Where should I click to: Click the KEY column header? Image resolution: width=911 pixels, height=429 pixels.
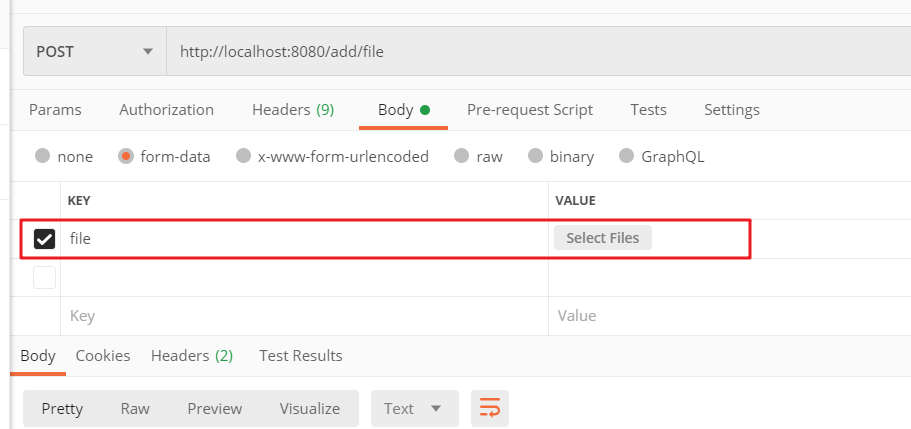pyautogui.click(x=79, y=201)
